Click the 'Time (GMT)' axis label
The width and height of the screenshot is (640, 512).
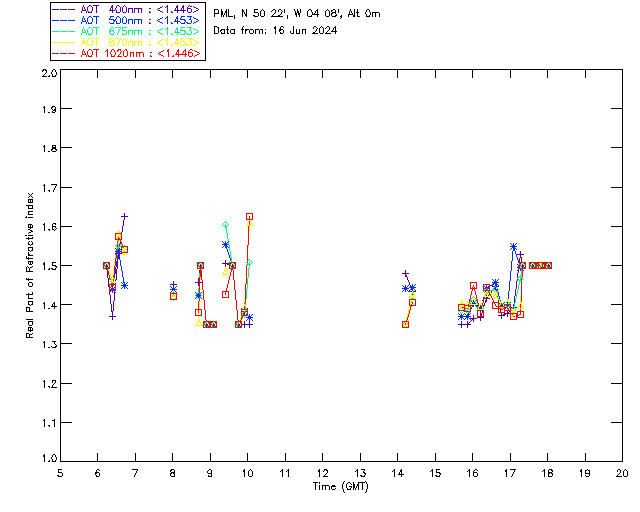[342, 487]
